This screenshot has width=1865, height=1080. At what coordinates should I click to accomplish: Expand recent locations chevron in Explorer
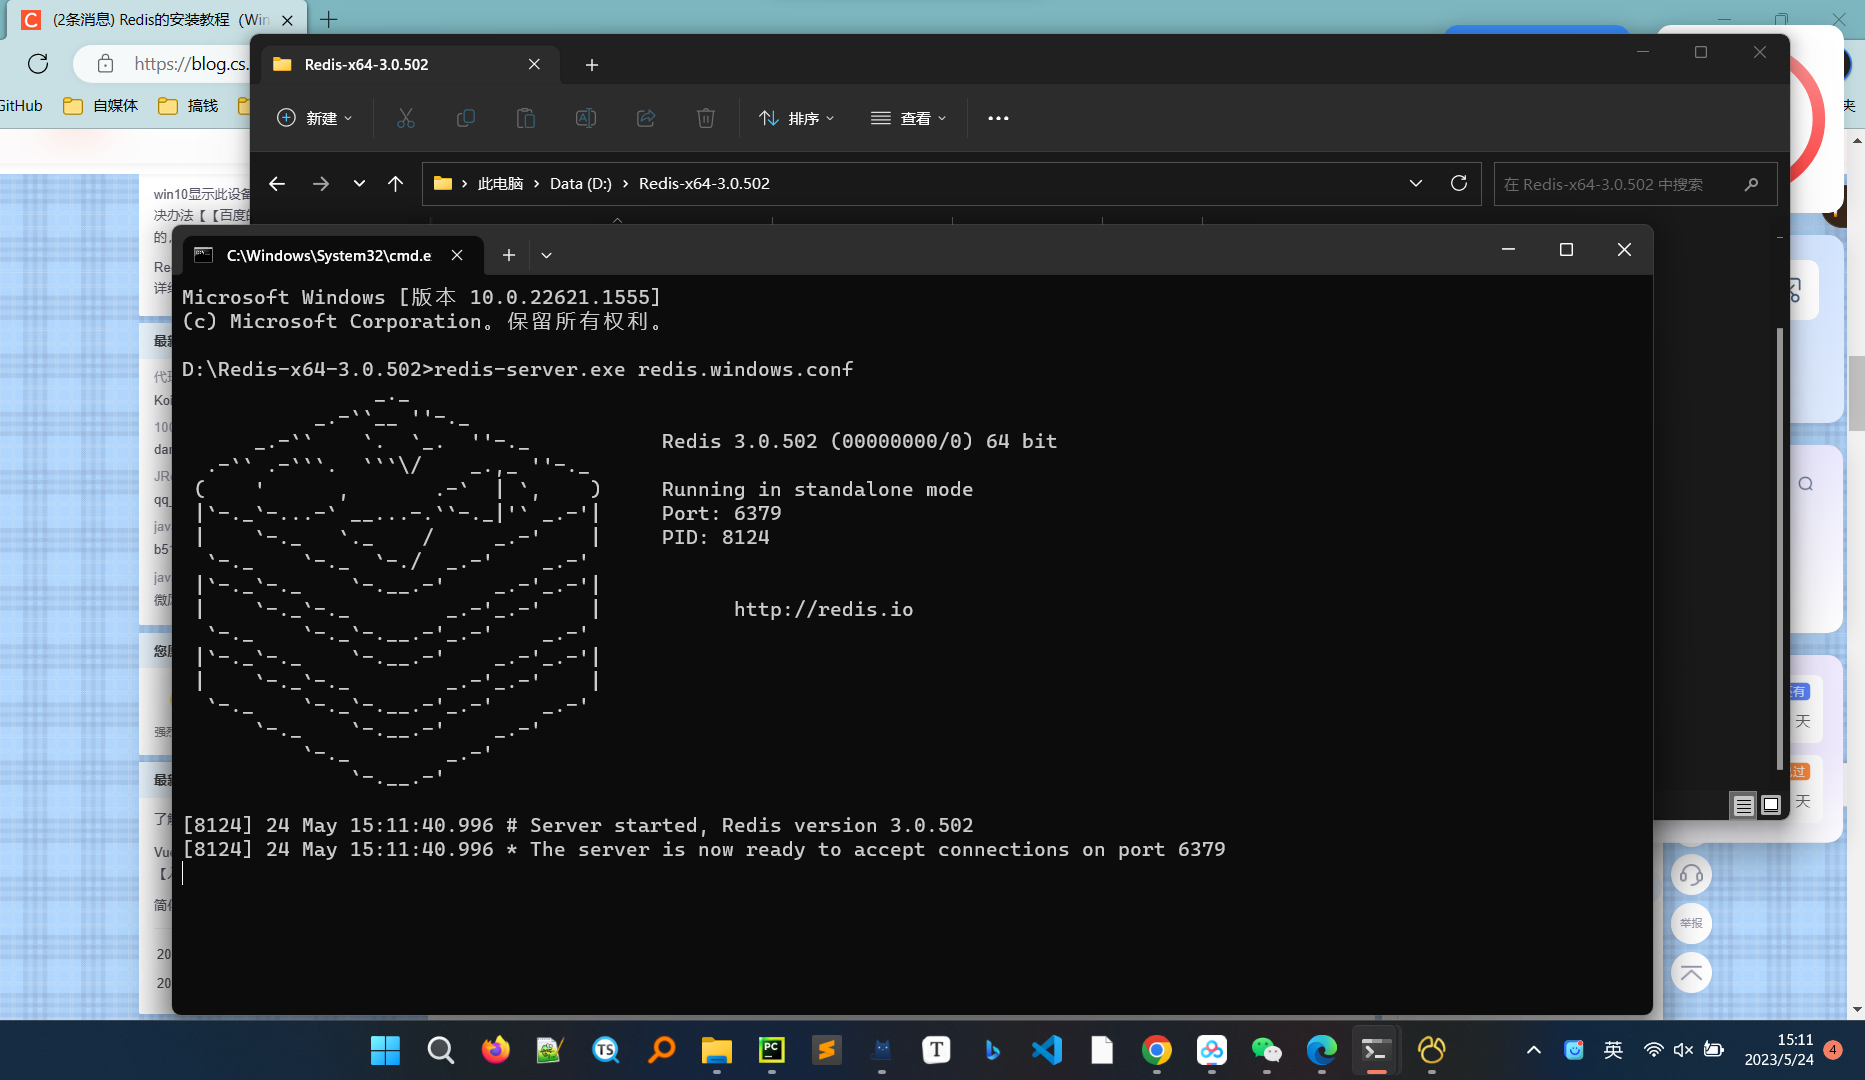point(359,184)
